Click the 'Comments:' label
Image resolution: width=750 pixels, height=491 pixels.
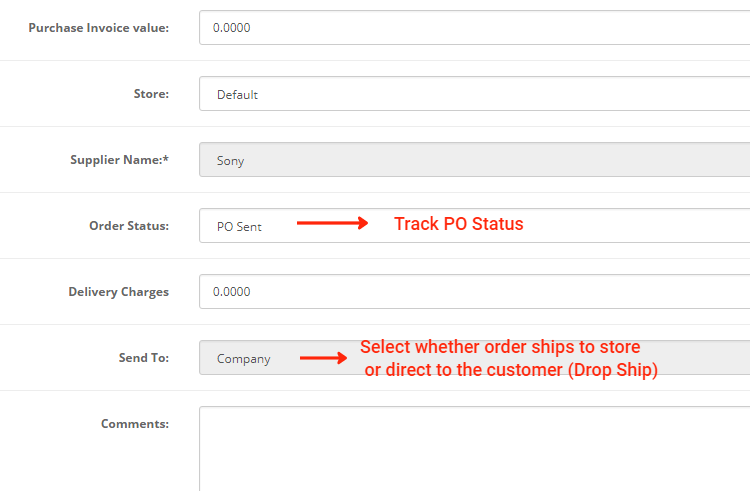click(134, 424)
